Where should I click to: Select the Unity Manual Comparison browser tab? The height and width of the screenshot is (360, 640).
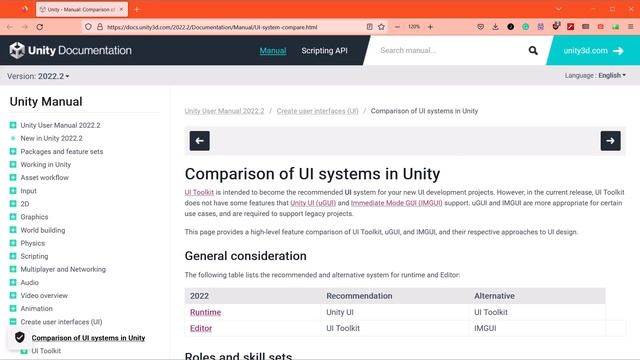(82, 9)
